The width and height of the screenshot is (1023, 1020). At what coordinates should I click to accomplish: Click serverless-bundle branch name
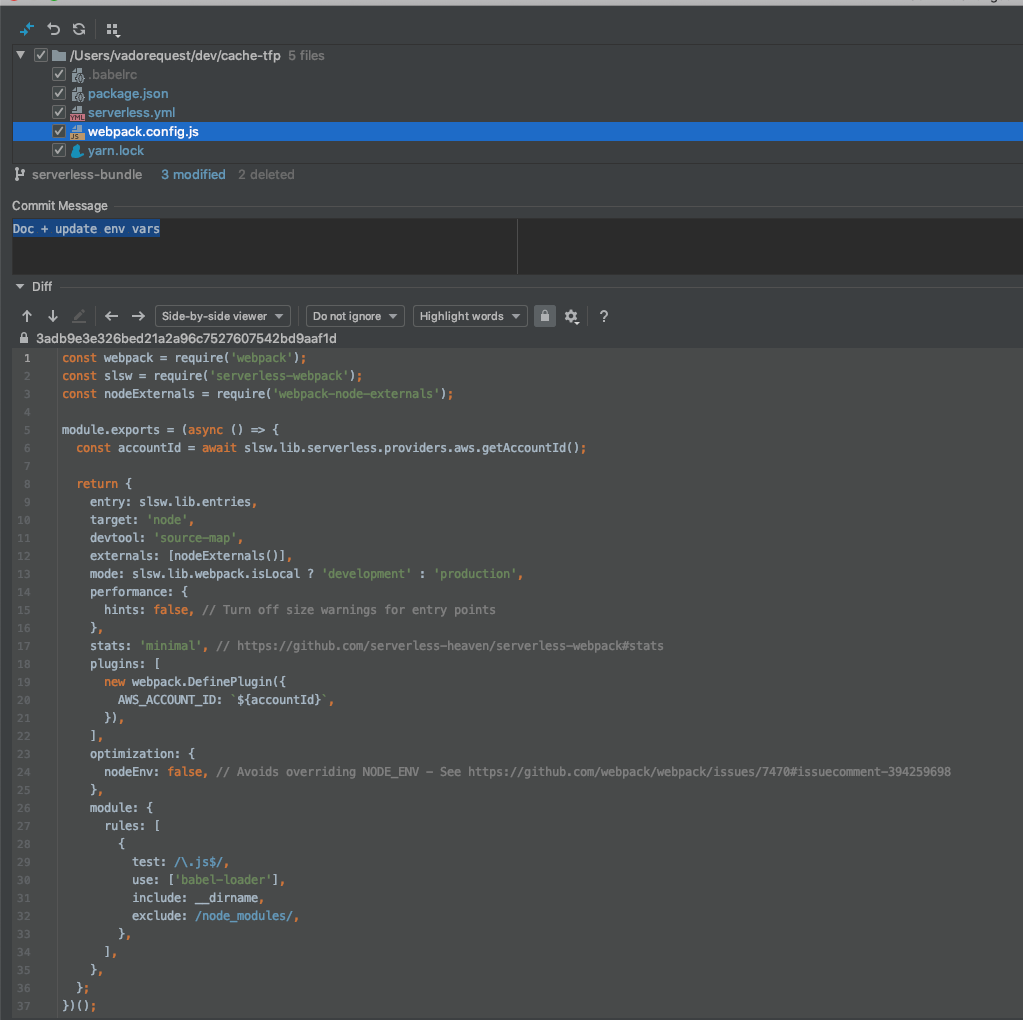[87, 175]
